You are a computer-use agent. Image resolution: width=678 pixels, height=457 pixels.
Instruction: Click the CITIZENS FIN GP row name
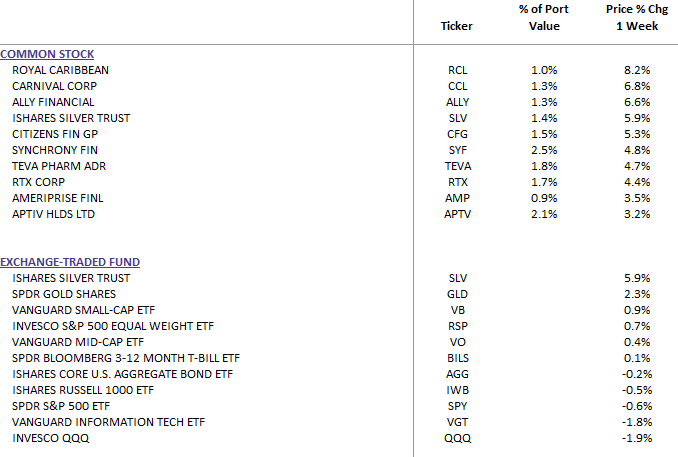[55, 134]
